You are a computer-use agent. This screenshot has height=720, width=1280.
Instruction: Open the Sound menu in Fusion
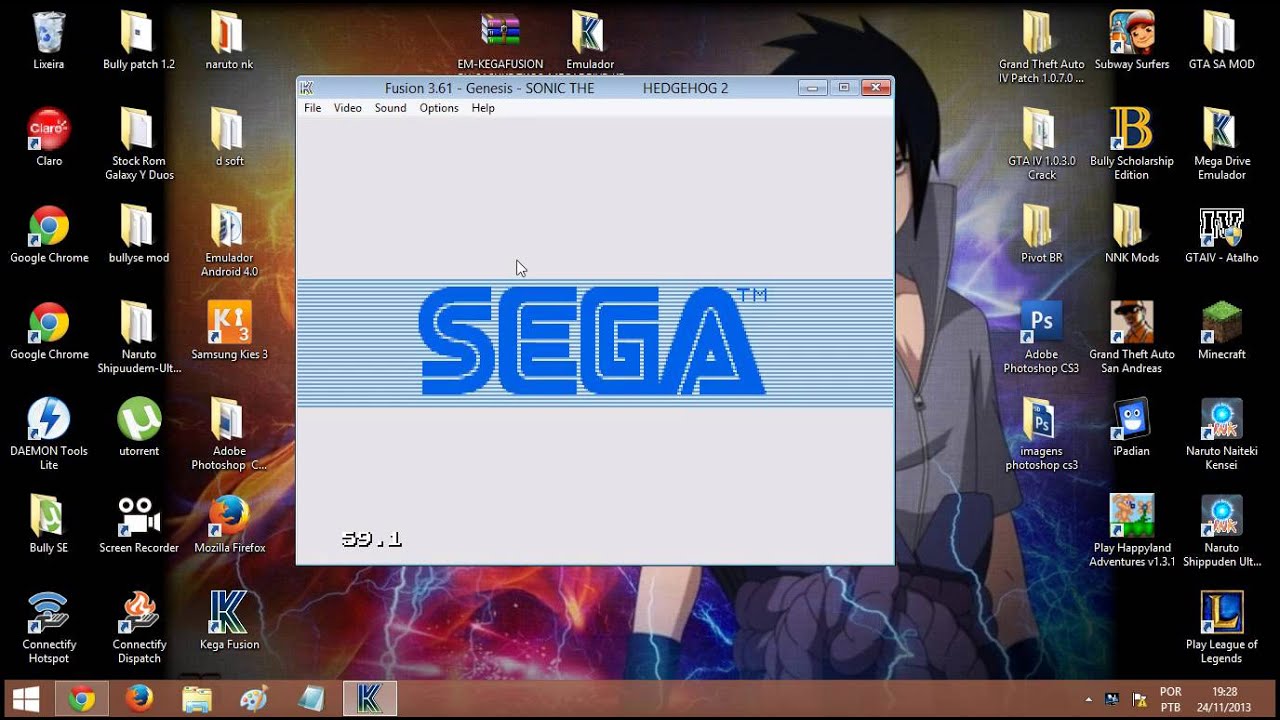pyautogui.click(x=390, y=108)
